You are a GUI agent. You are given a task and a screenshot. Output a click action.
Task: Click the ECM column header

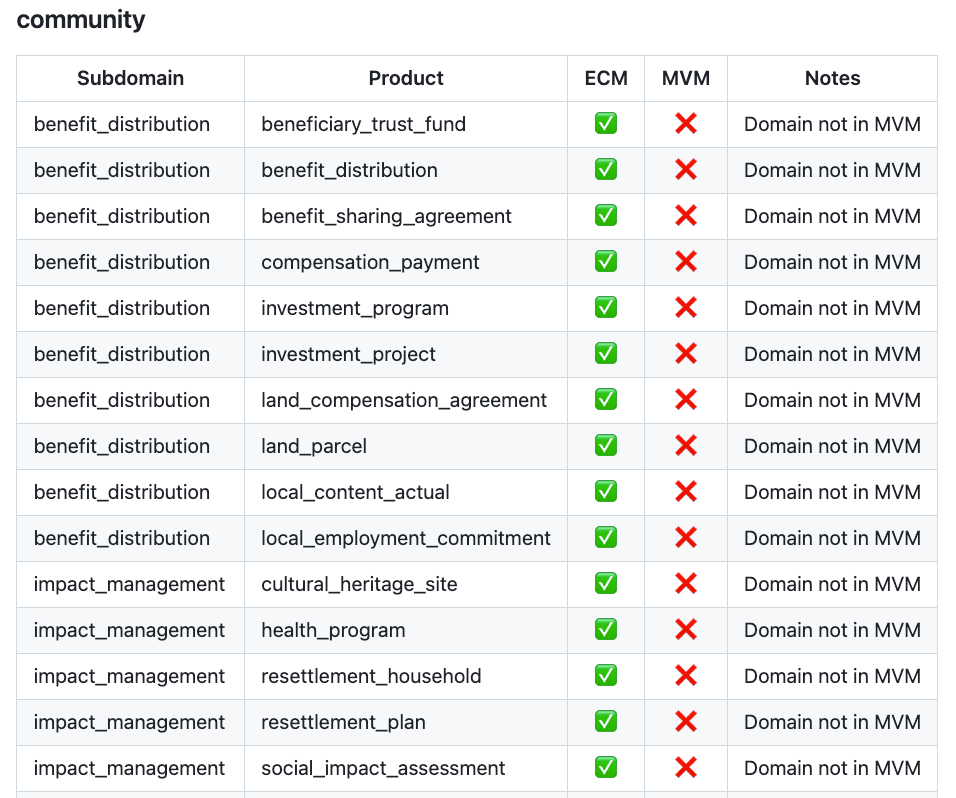click(x=606, y=78)
